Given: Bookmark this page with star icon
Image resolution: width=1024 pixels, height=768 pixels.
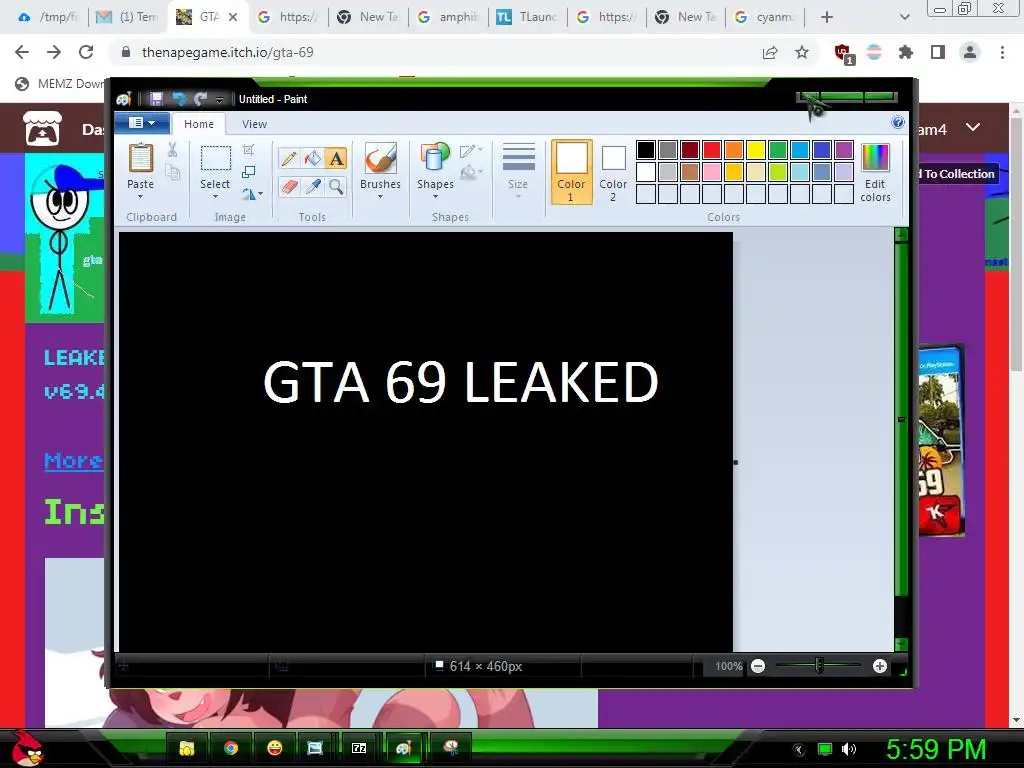Looking at the screenshot, I should point(802,52).
